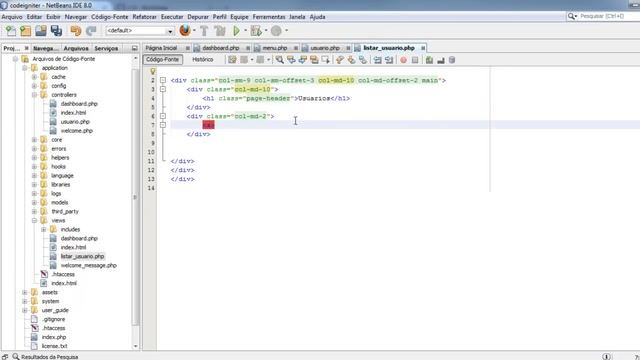640x360 pixels.
Task: Expand the includes folder
Action: click(44, 229)
